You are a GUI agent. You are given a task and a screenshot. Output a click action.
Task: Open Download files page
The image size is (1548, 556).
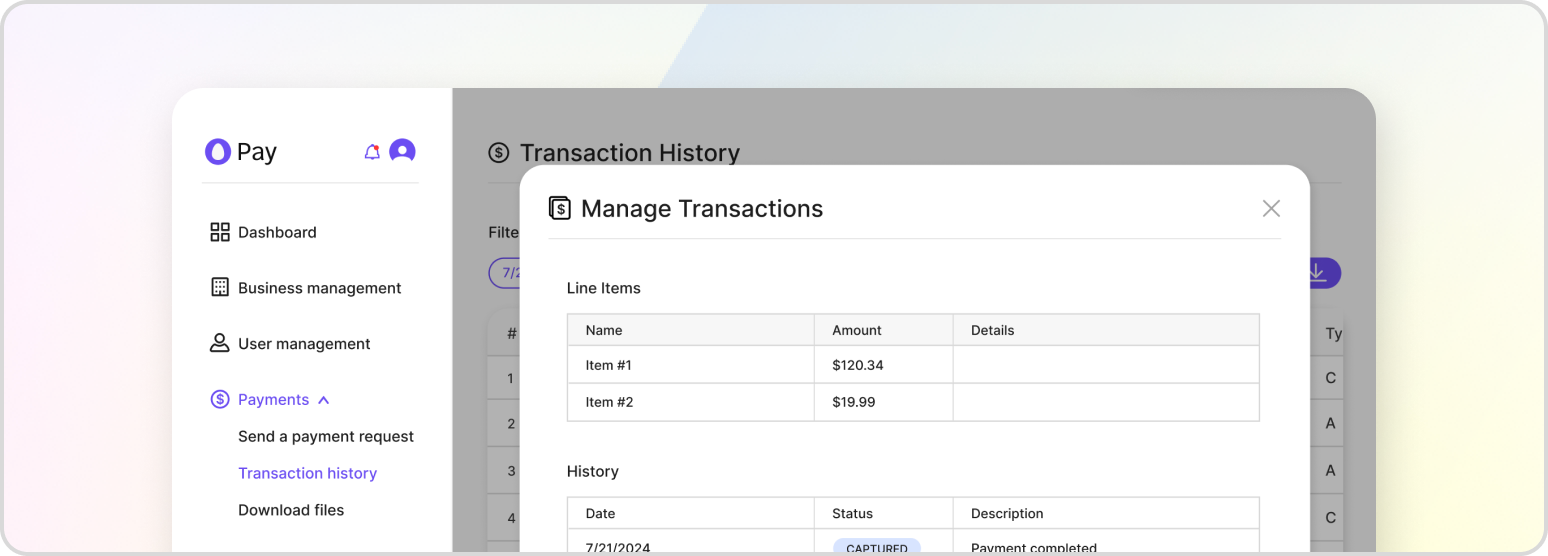[291, 510]
